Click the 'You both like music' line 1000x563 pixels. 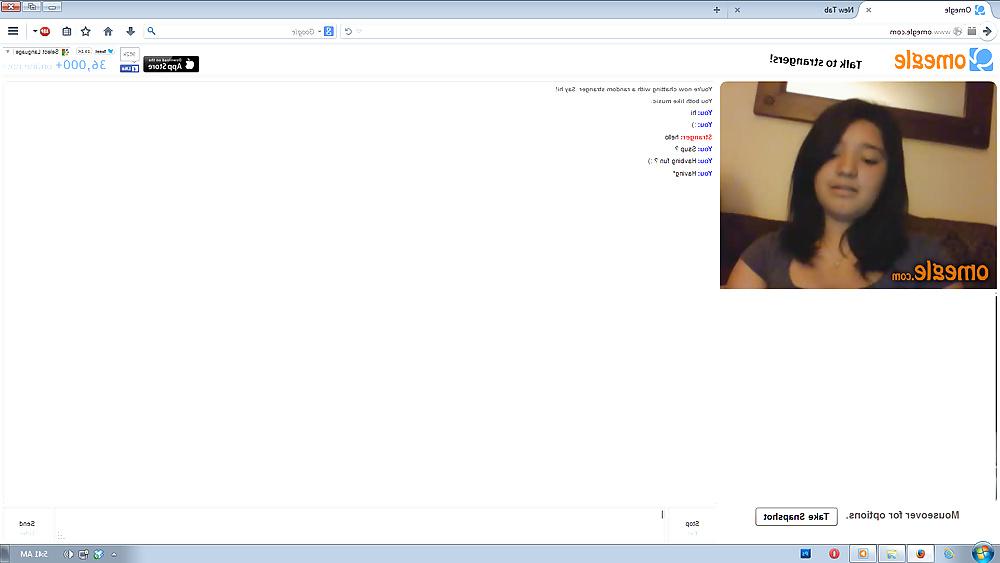click(x=682, y=101)
